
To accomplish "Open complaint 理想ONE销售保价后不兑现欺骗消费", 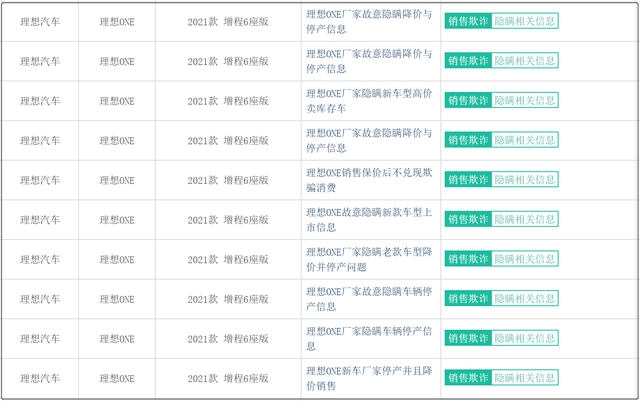I will [369, 180].
